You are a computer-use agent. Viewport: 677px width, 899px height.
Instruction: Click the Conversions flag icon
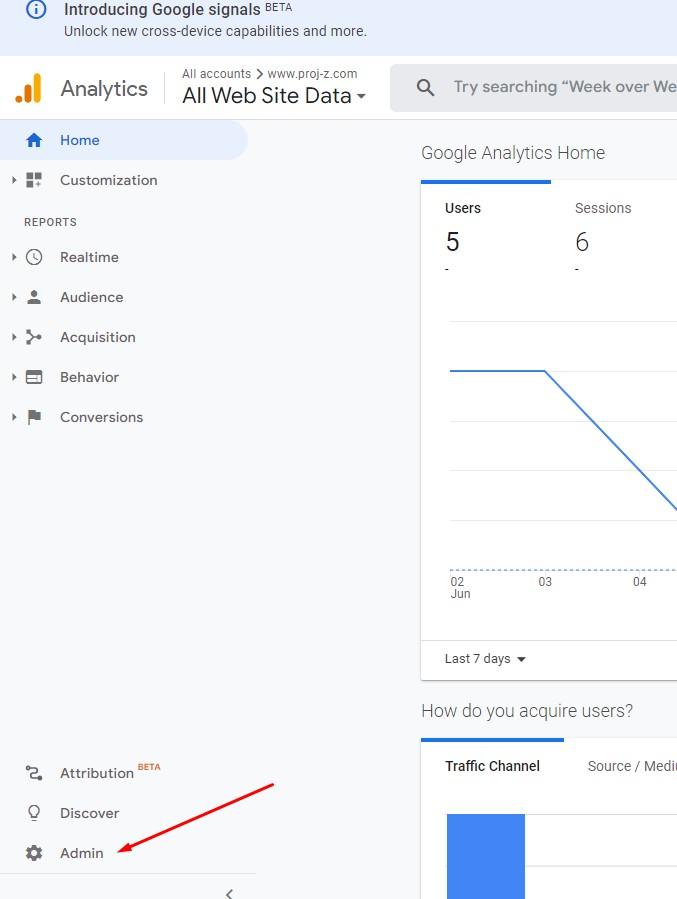point(34,417)
